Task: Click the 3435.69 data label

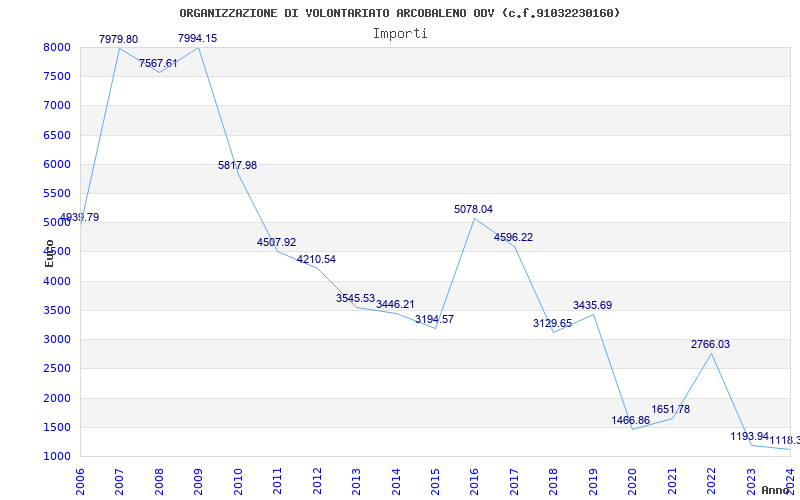Action: [x=592, y=305]
